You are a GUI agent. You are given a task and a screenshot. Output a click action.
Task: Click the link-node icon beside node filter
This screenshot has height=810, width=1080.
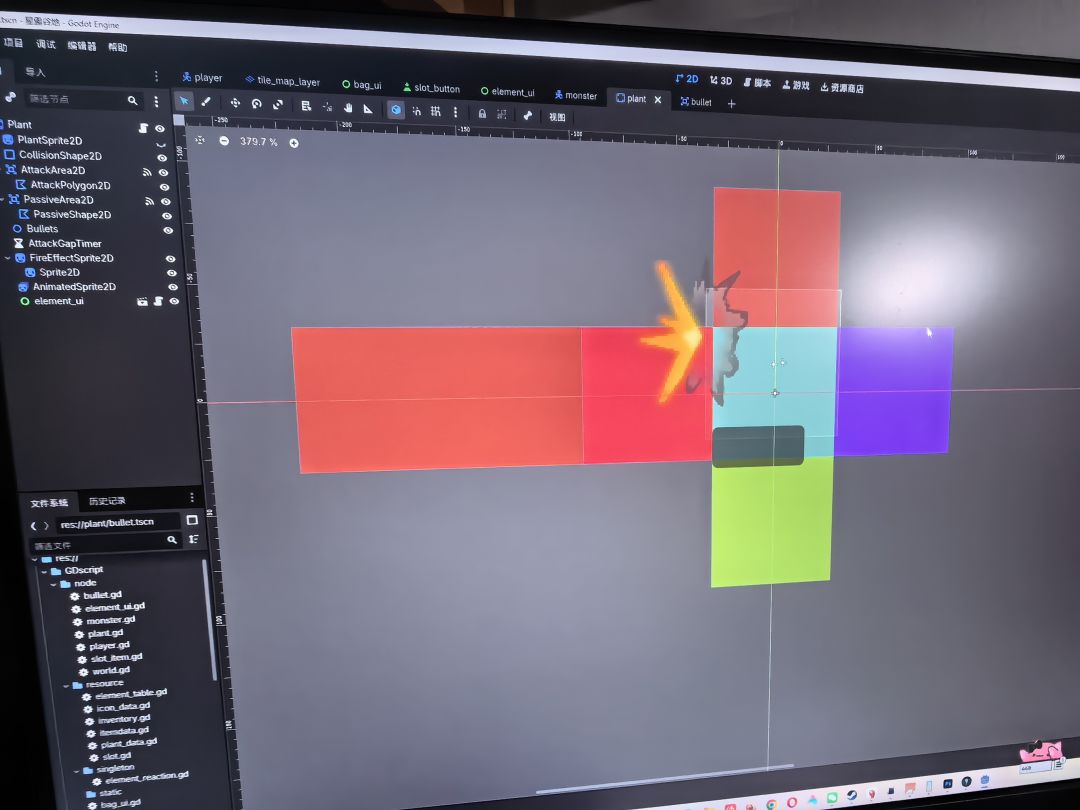click(10, 97)
